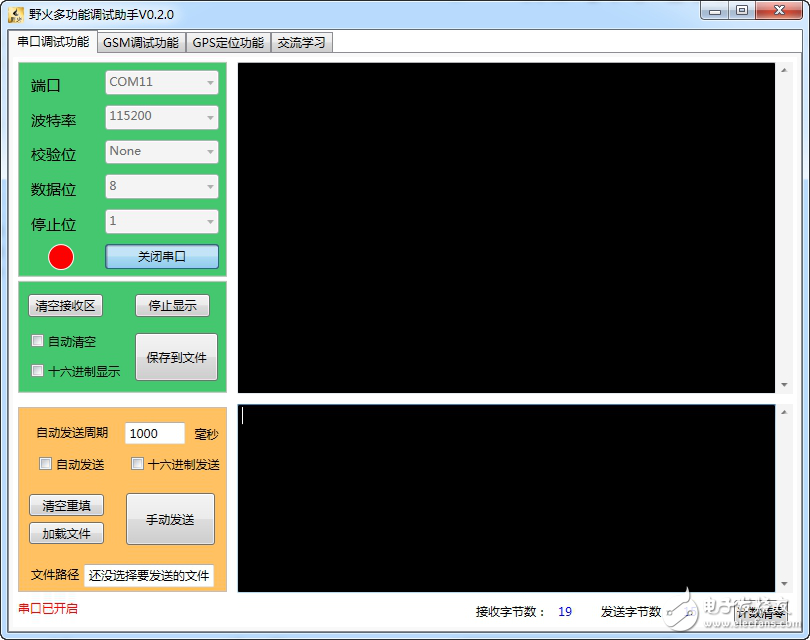This screenshot has width=810, height=640.
Task: Enable 十六进制发送 hex send mode
Action: pyautogui.click(x=136, y=463)
